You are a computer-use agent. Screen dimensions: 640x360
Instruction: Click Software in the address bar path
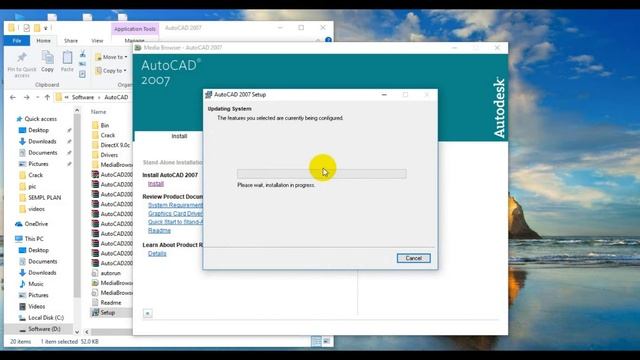(83, 98)
